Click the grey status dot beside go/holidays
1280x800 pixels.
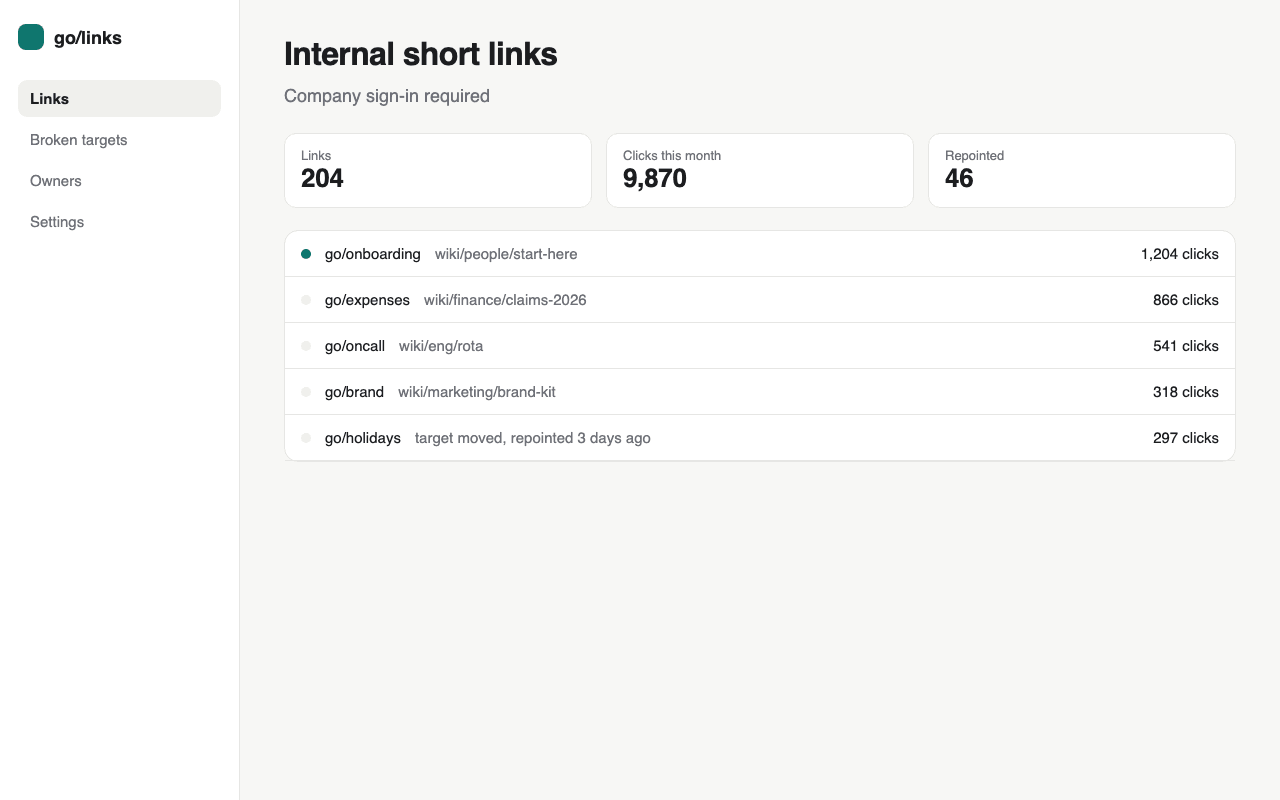(306, 438)
